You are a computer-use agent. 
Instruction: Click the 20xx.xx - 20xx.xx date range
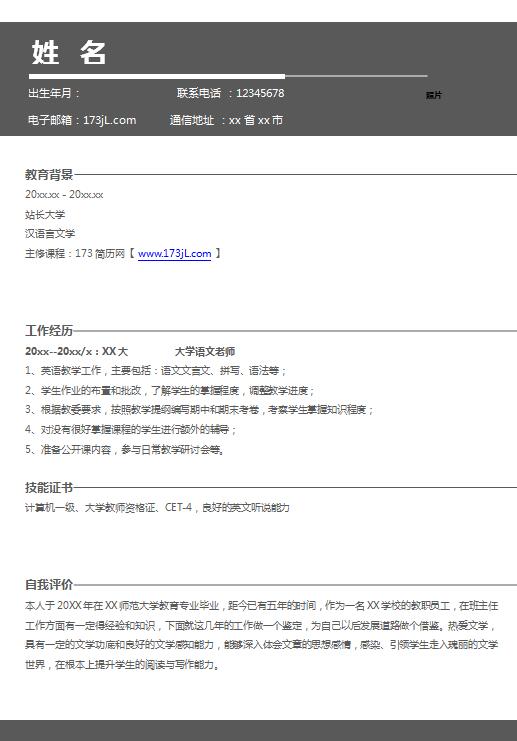[x=64, y=194]
